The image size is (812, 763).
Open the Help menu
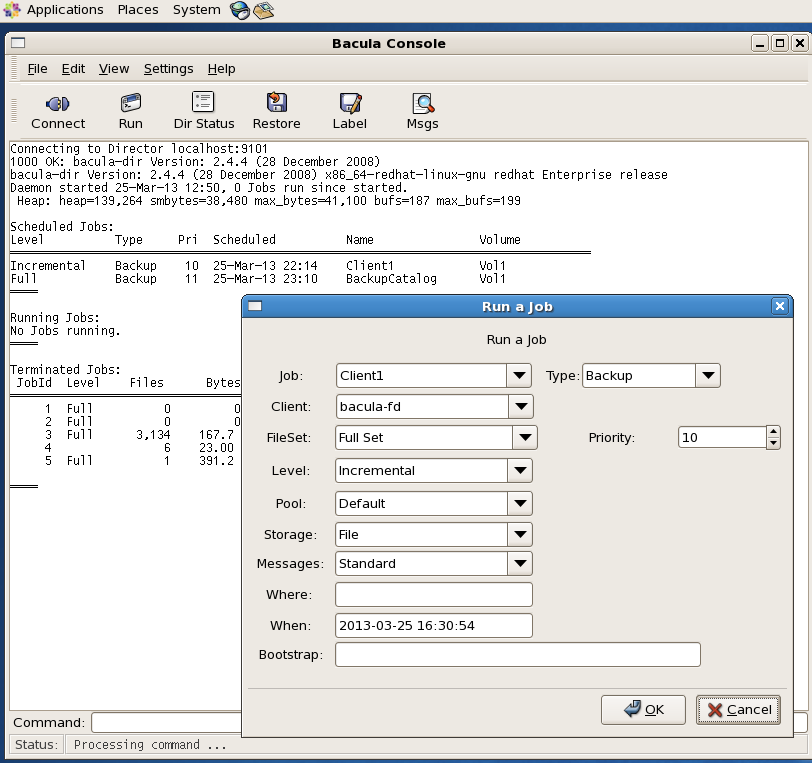click(221, 69)
